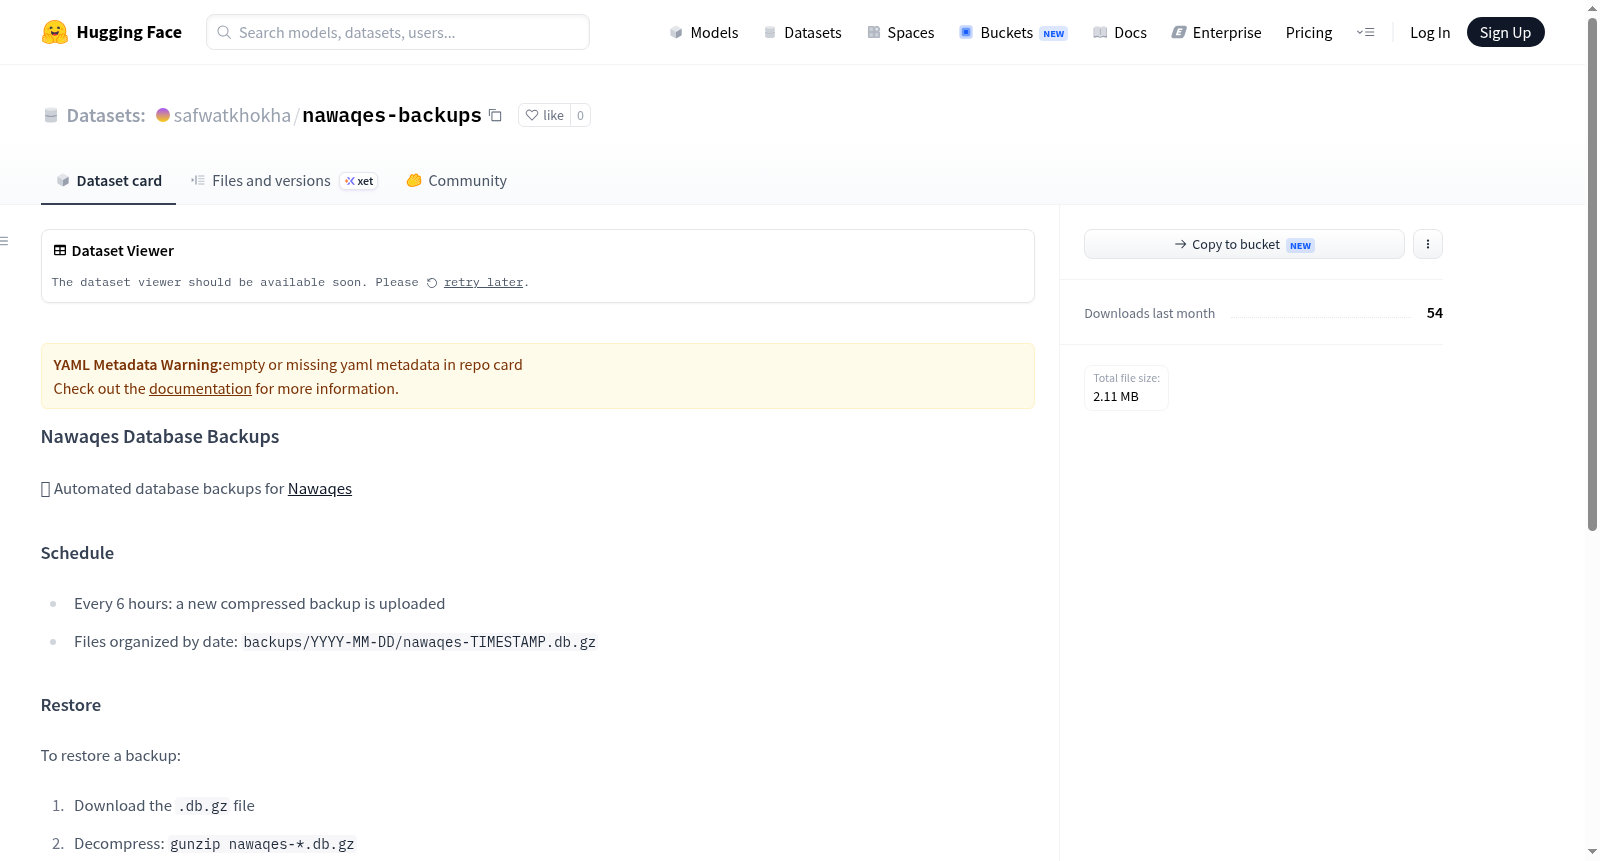Click the Dataset card tab icon
The image size is (1600, 861).
click(x=63, y=181)
